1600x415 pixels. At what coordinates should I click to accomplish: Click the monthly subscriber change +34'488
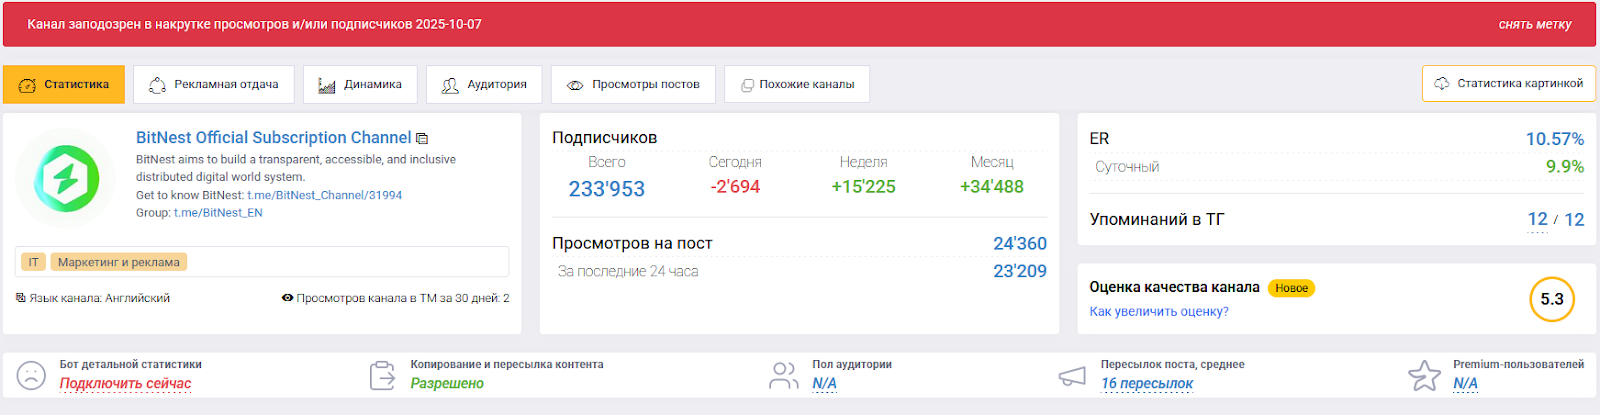point(992,187)
